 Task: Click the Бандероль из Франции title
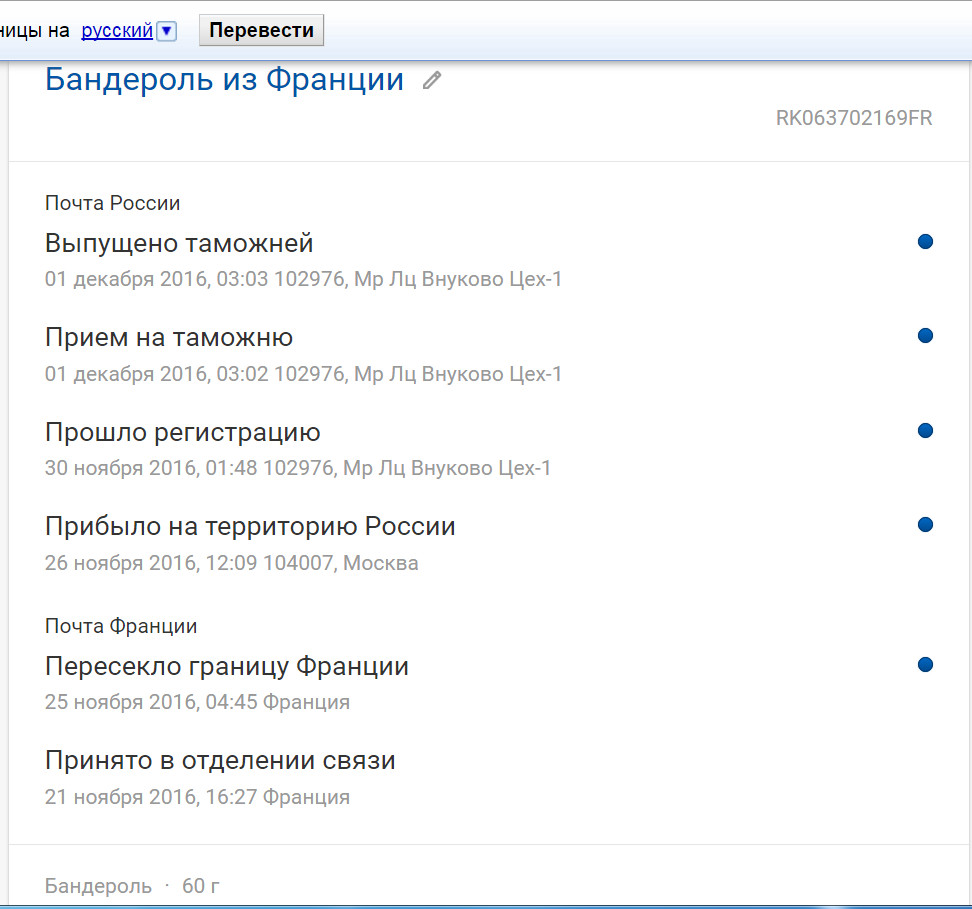pos(224,80)
